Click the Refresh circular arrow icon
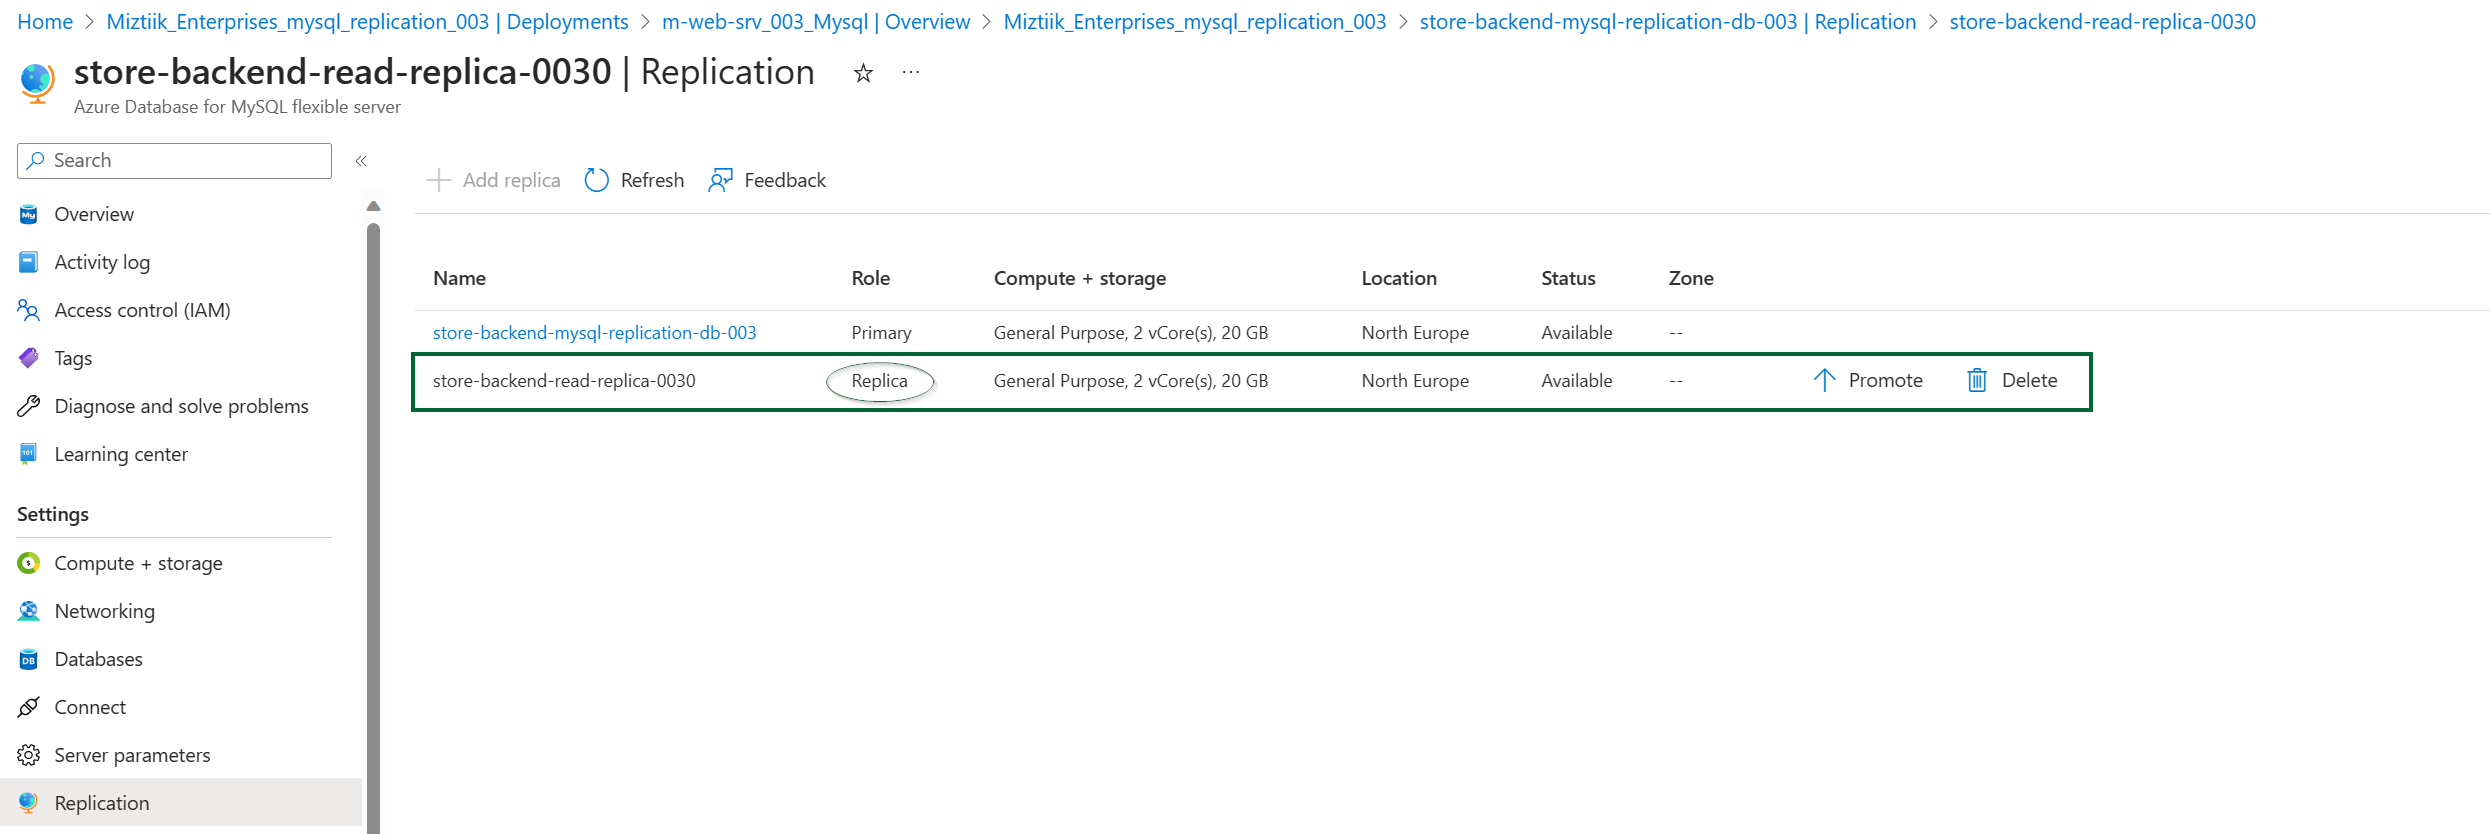Image resolution: width=2490 pixels, height=834 pixels. tap(597, 180)
